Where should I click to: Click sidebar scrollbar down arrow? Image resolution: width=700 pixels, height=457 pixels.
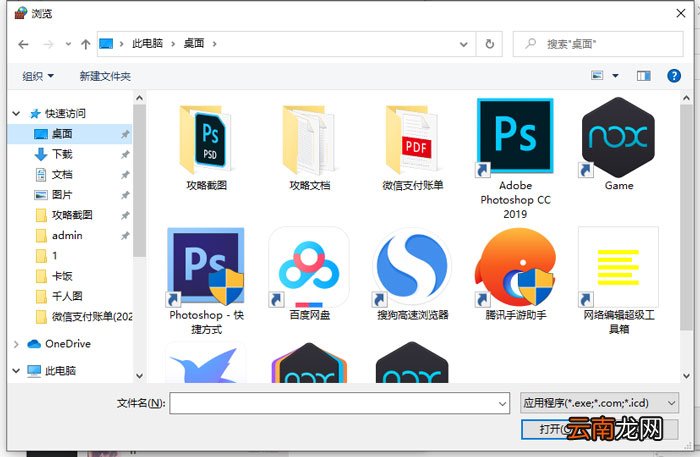[139, 376]
